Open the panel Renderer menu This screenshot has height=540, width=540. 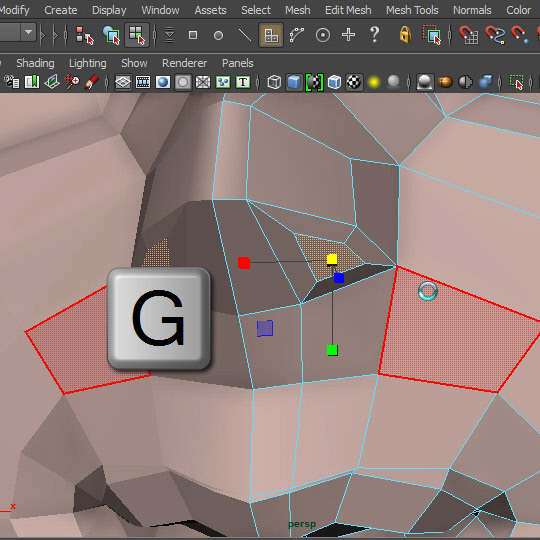pos(185,63)
